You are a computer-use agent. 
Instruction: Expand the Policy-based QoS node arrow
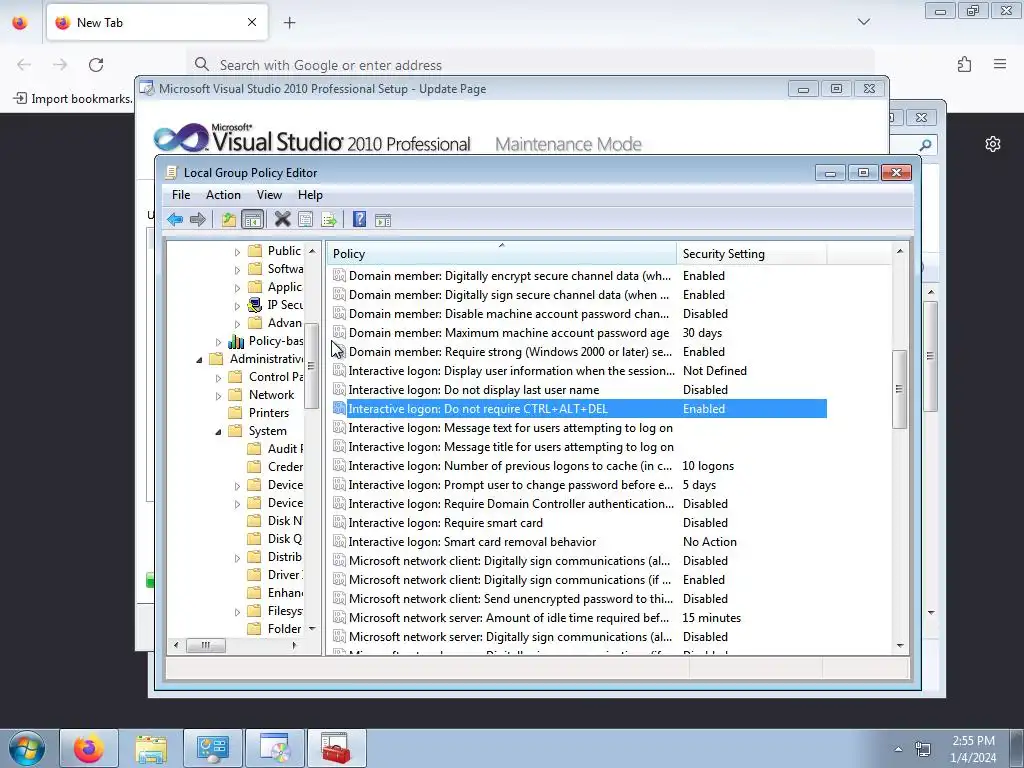[219, 342]
